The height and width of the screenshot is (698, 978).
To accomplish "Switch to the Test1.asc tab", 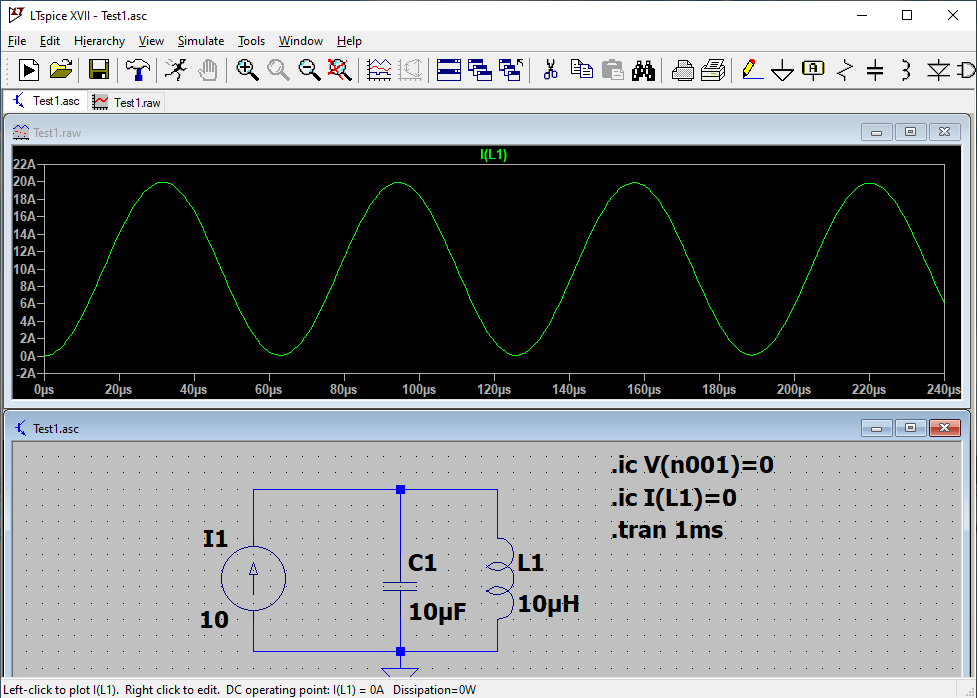I will [x=46, y=101].
